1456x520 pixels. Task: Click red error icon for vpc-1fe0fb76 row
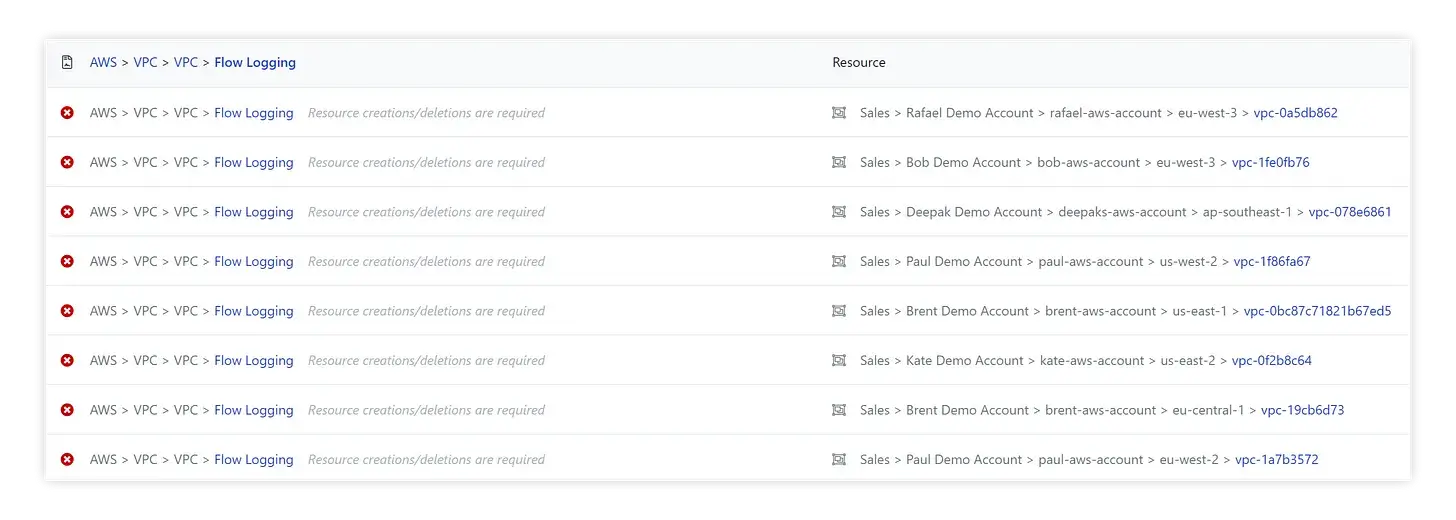[x=67, y=162]
